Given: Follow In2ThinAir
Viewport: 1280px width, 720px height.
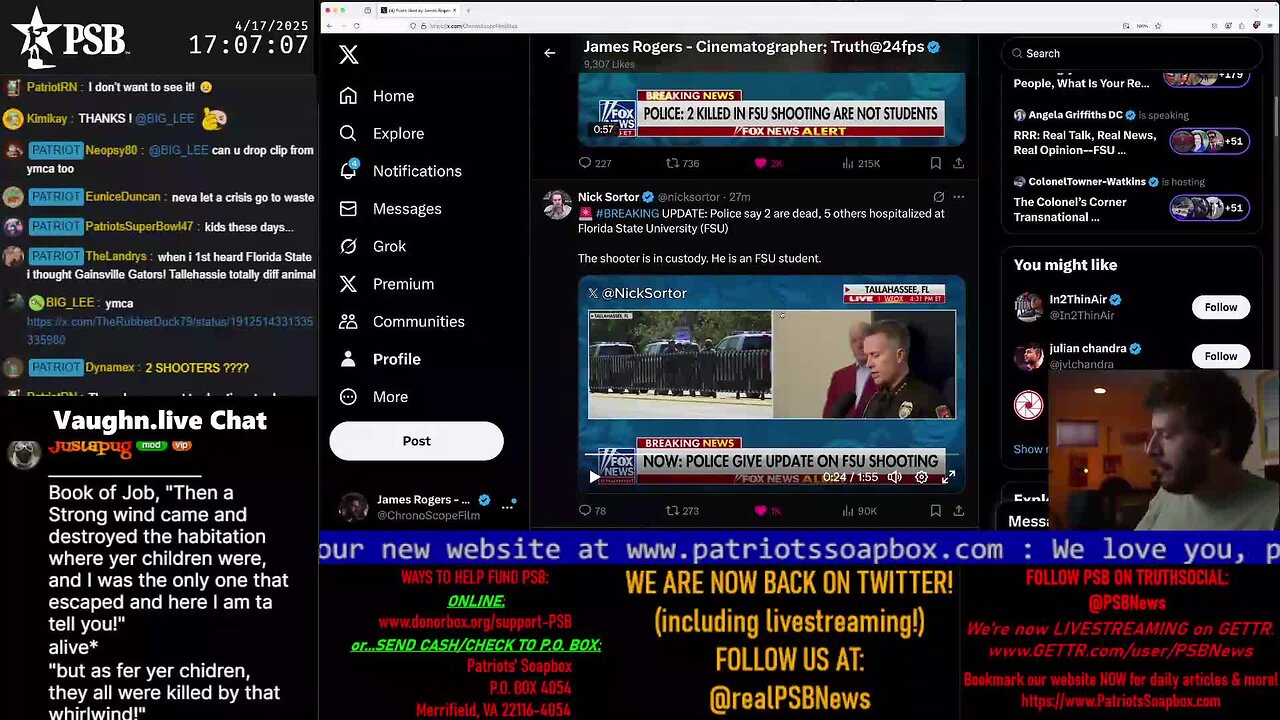Looking at the screenshot, I should click(1220, 307).
